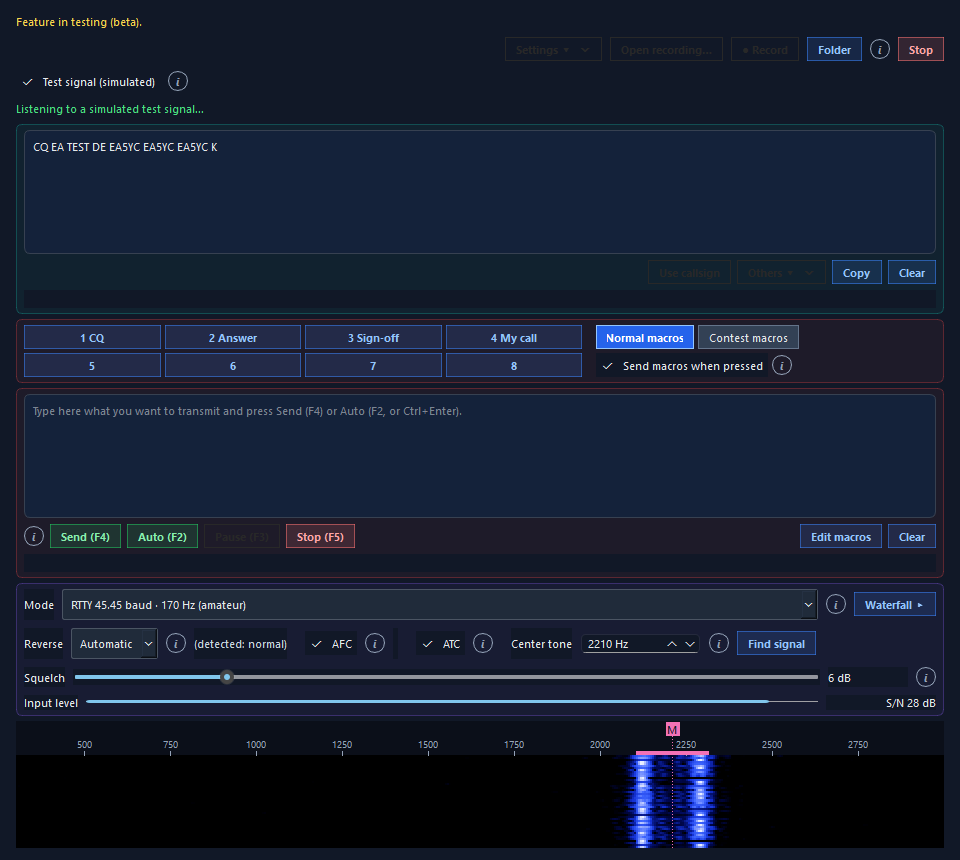Click in the transmit text input area

pos(479,456)
